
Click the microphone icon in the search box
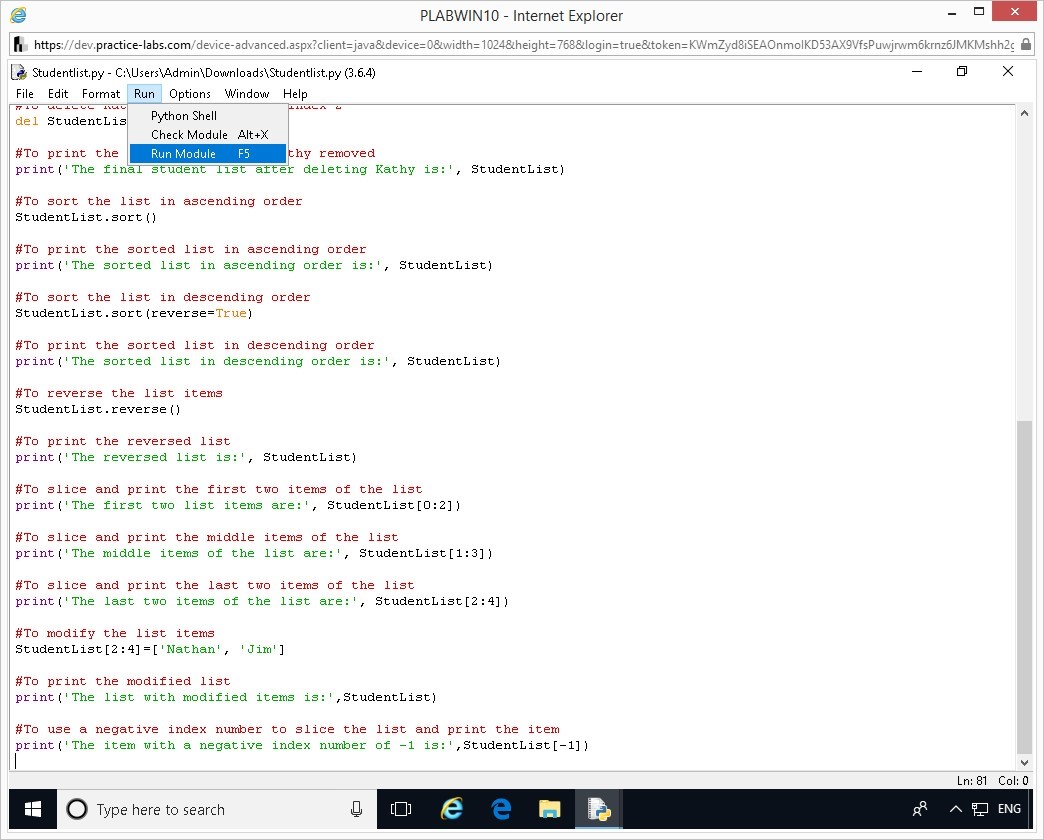tap(356, 809)
